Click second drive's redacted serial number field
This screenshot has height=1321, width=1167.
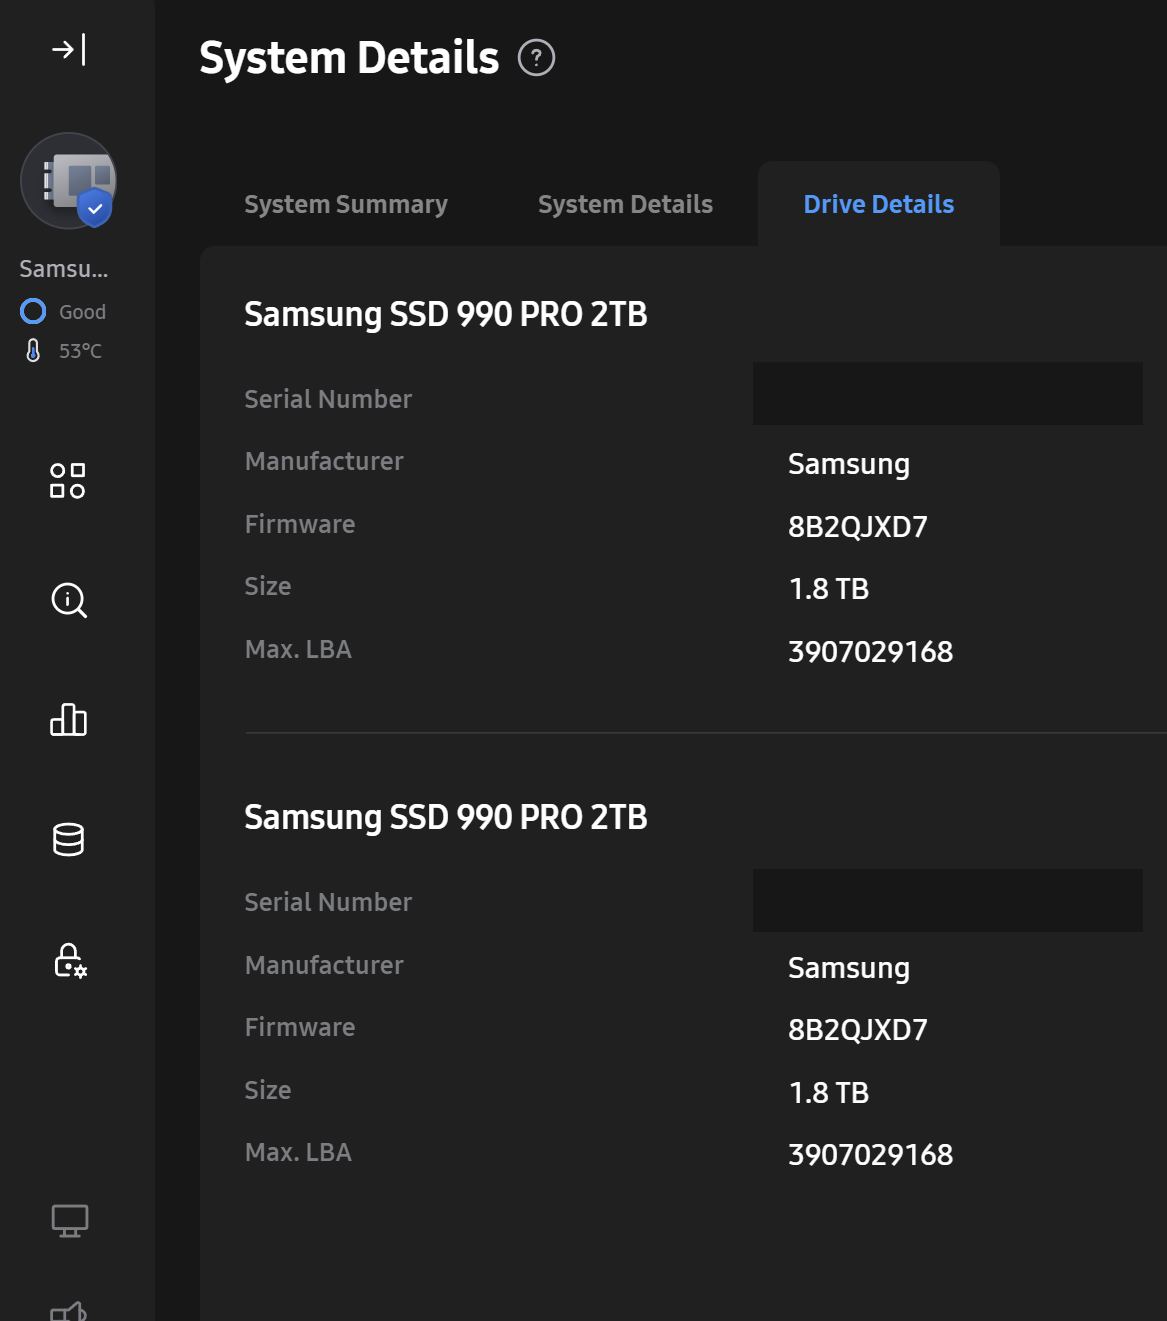tap(948, 900)
